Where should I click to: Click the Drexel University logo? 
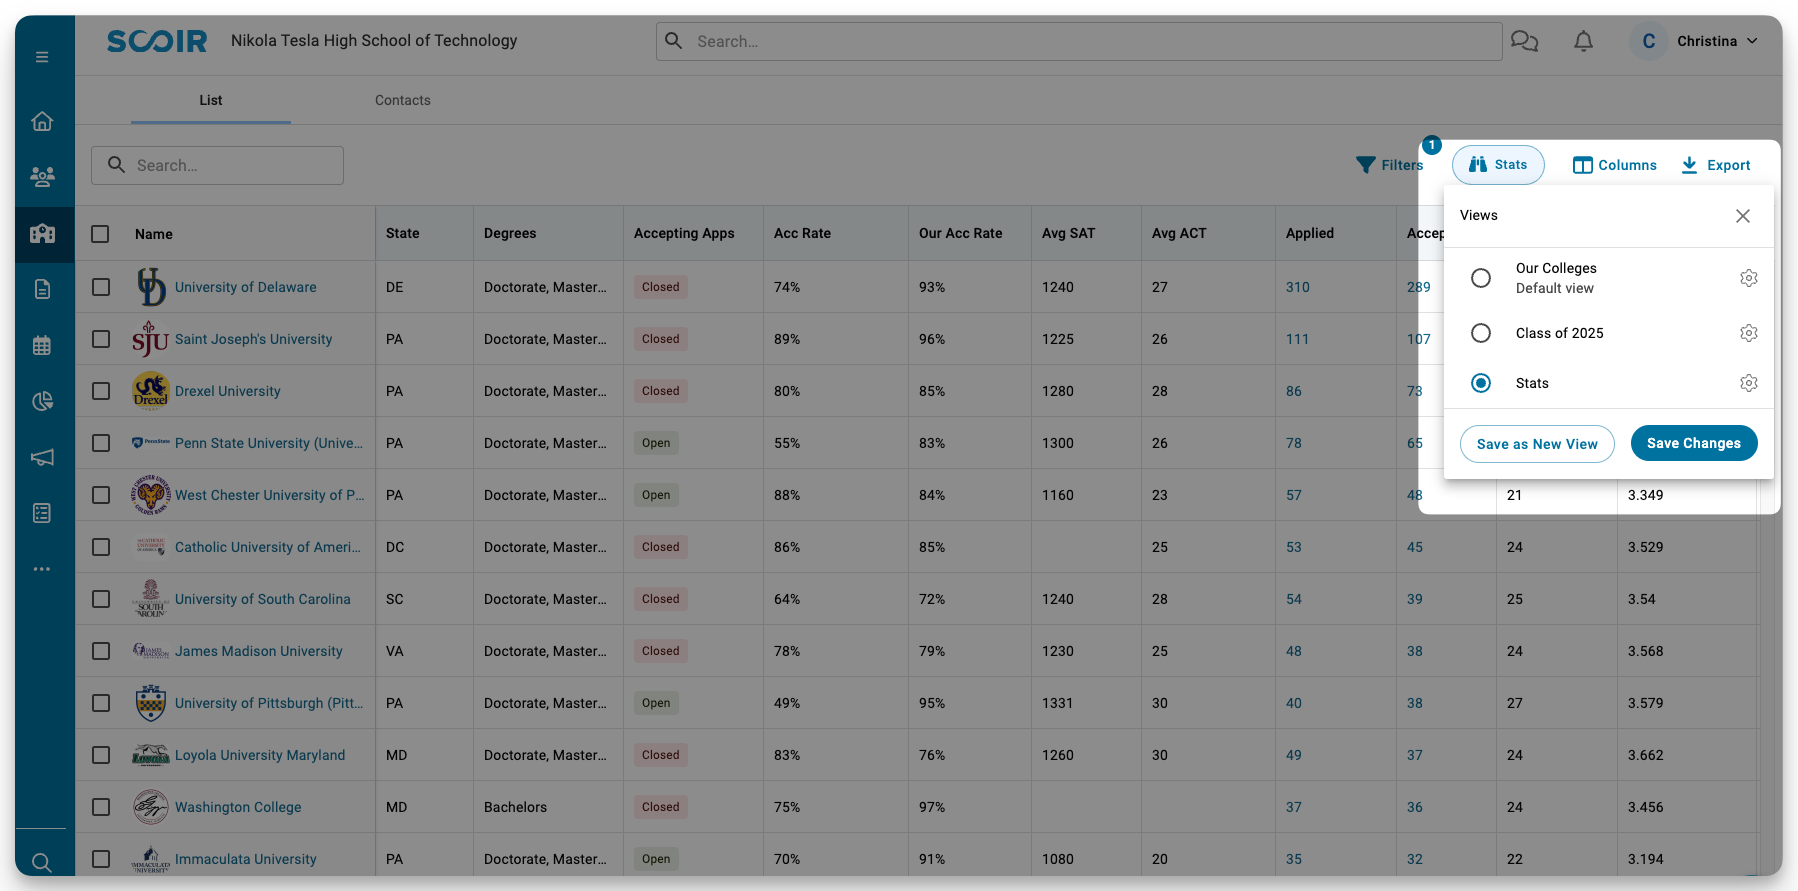(151, 391)
